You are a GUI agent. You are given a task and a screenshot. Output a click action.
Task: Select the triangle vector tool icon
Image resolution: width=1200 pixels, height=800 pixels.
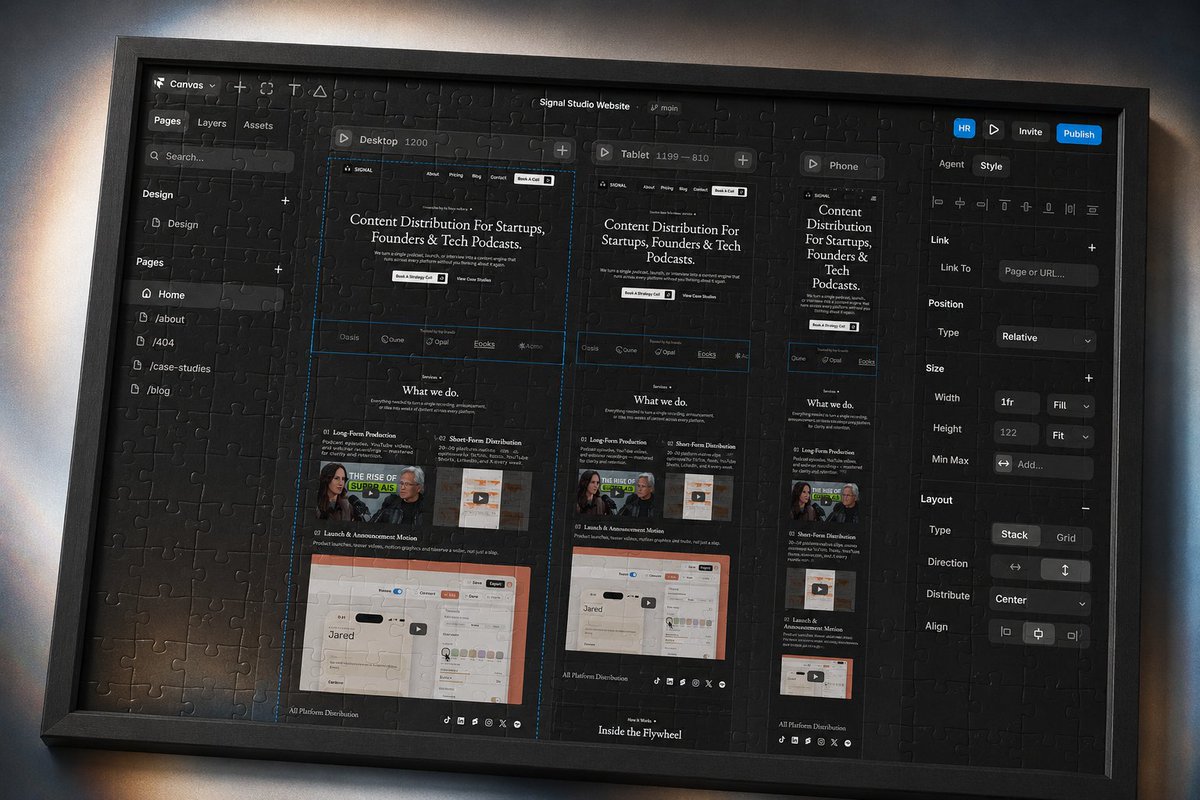[x=320, y=90]
